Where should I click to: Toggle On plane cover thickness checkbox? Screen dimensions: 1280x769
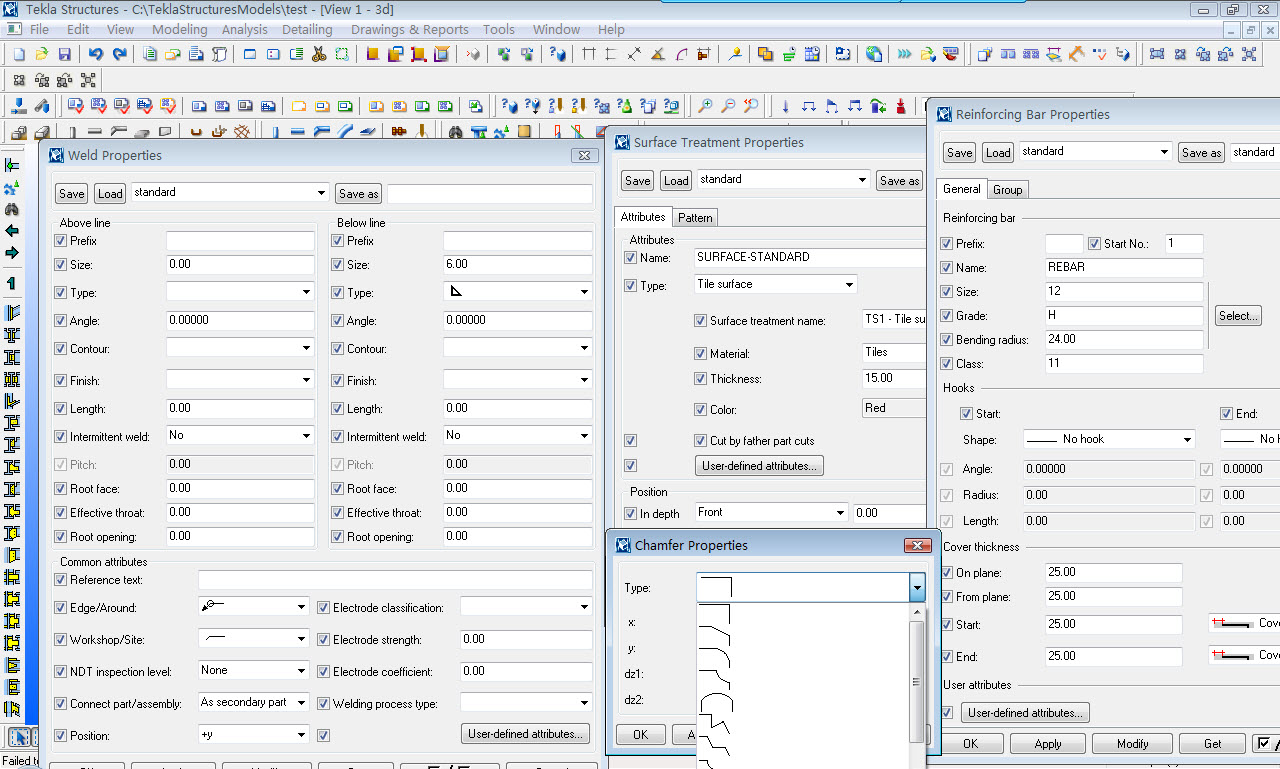pyautogui.click(x=948, y=573)
